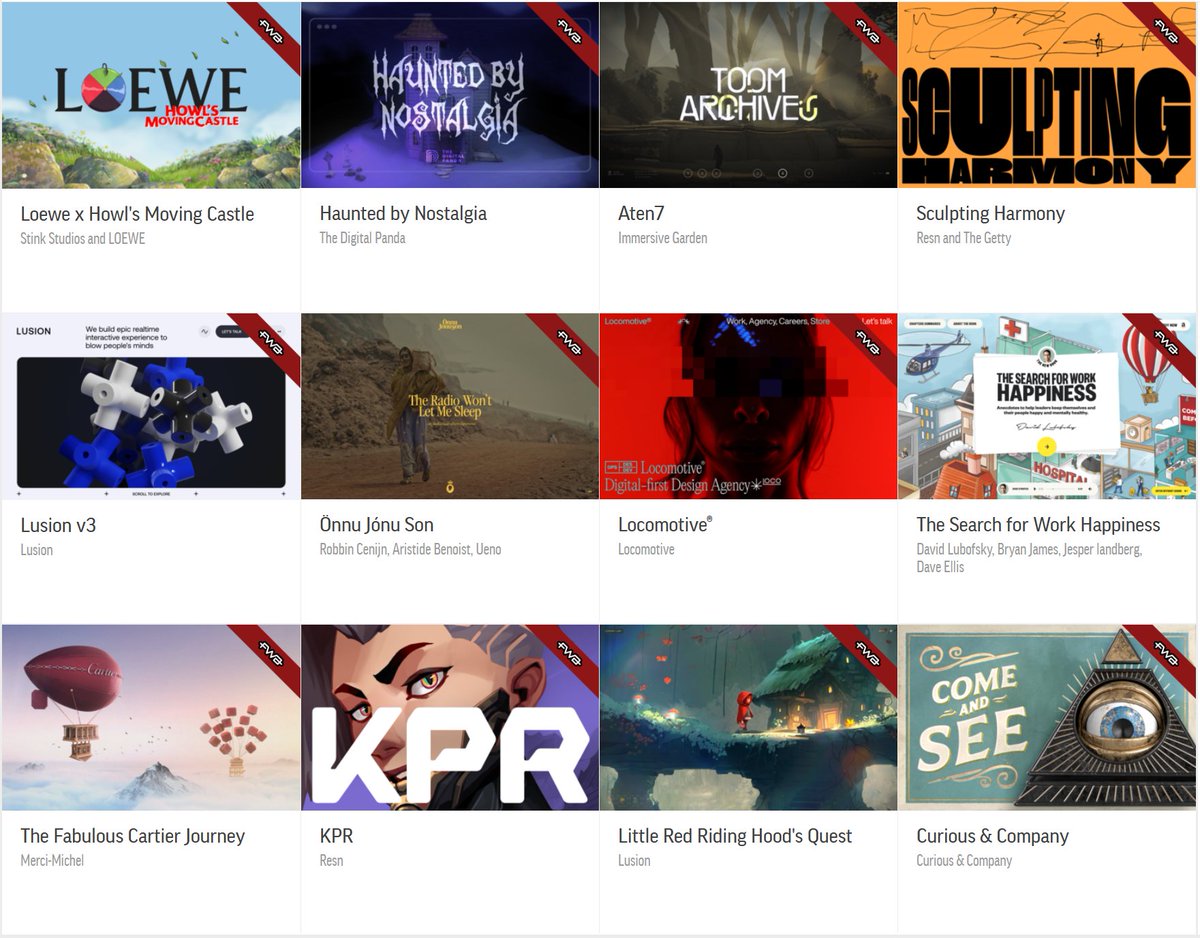Click FWA ribbon on Little Red Riding Hood card
The width and height of the screenshot is (1200, 938).
(867, 654)
